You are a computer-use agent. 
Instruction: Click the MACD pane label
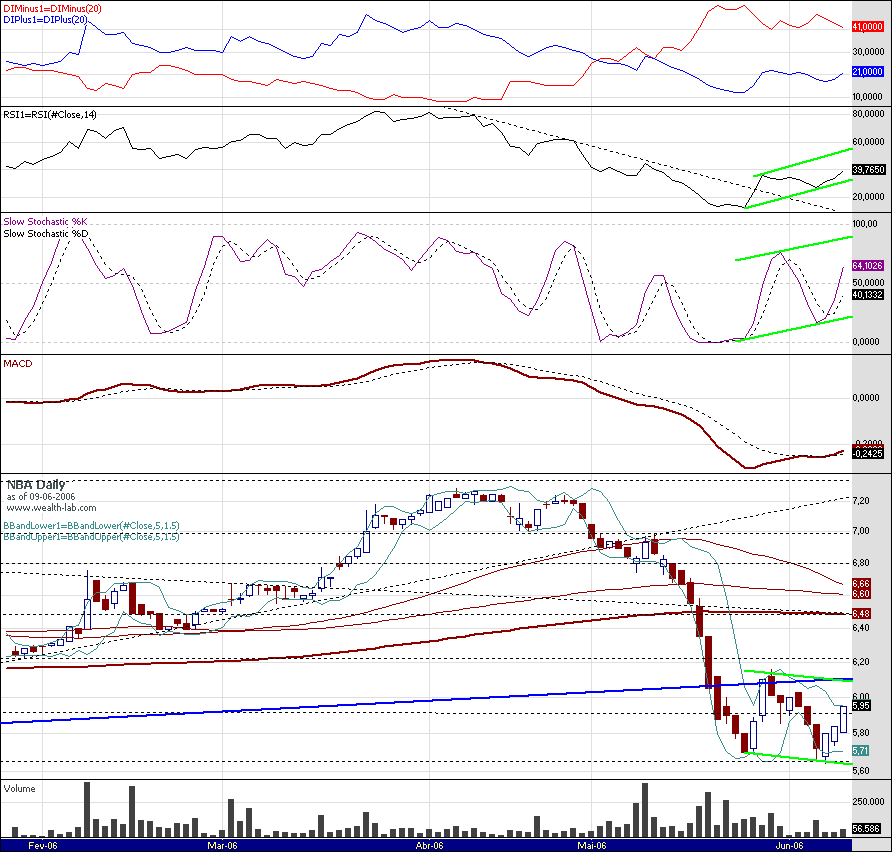tap(18, 364)
